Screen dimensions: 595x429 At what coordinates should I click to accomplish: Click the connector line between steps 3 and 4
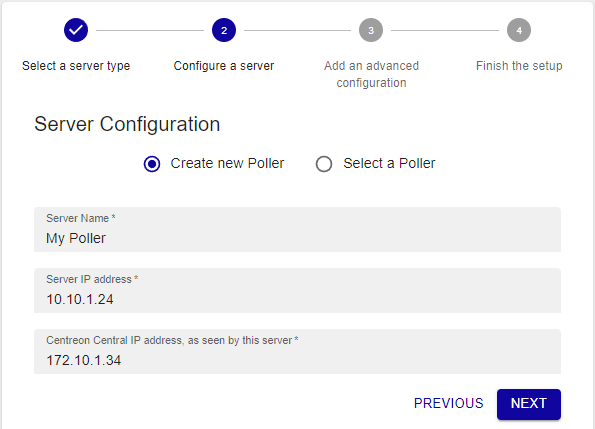445,30
